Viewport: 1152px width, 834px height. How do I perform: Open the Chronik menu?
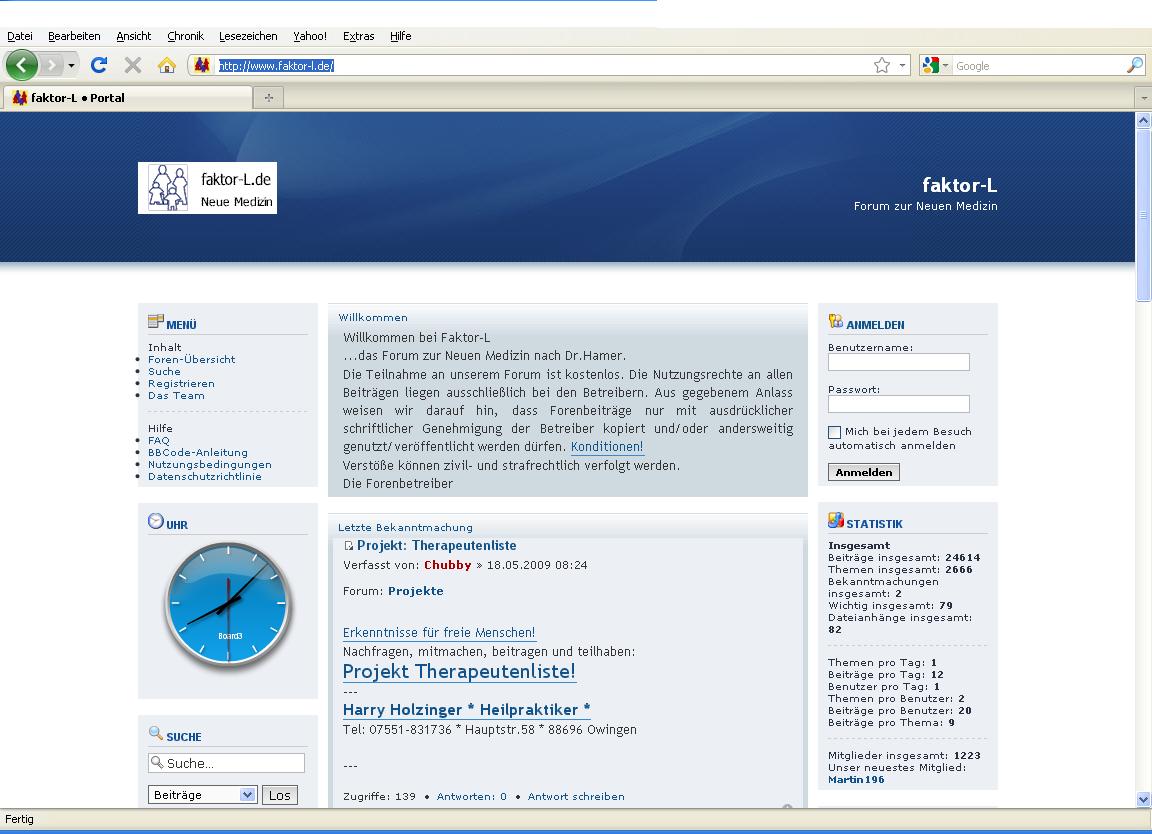[185, 36]
